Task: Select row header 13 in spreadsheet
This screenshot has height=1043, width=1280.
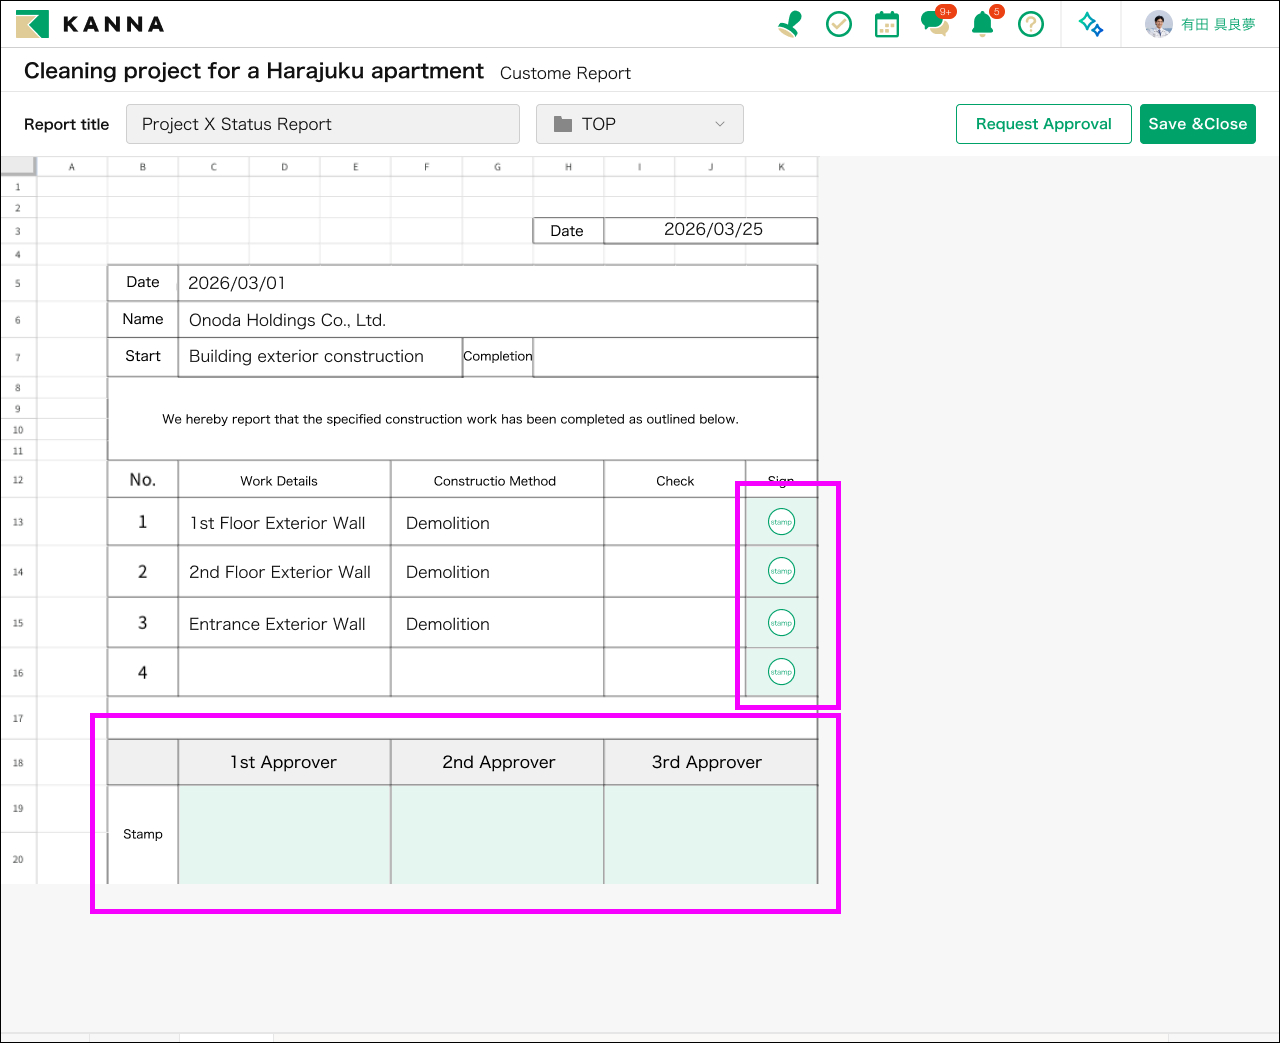Action: [18, 522]
